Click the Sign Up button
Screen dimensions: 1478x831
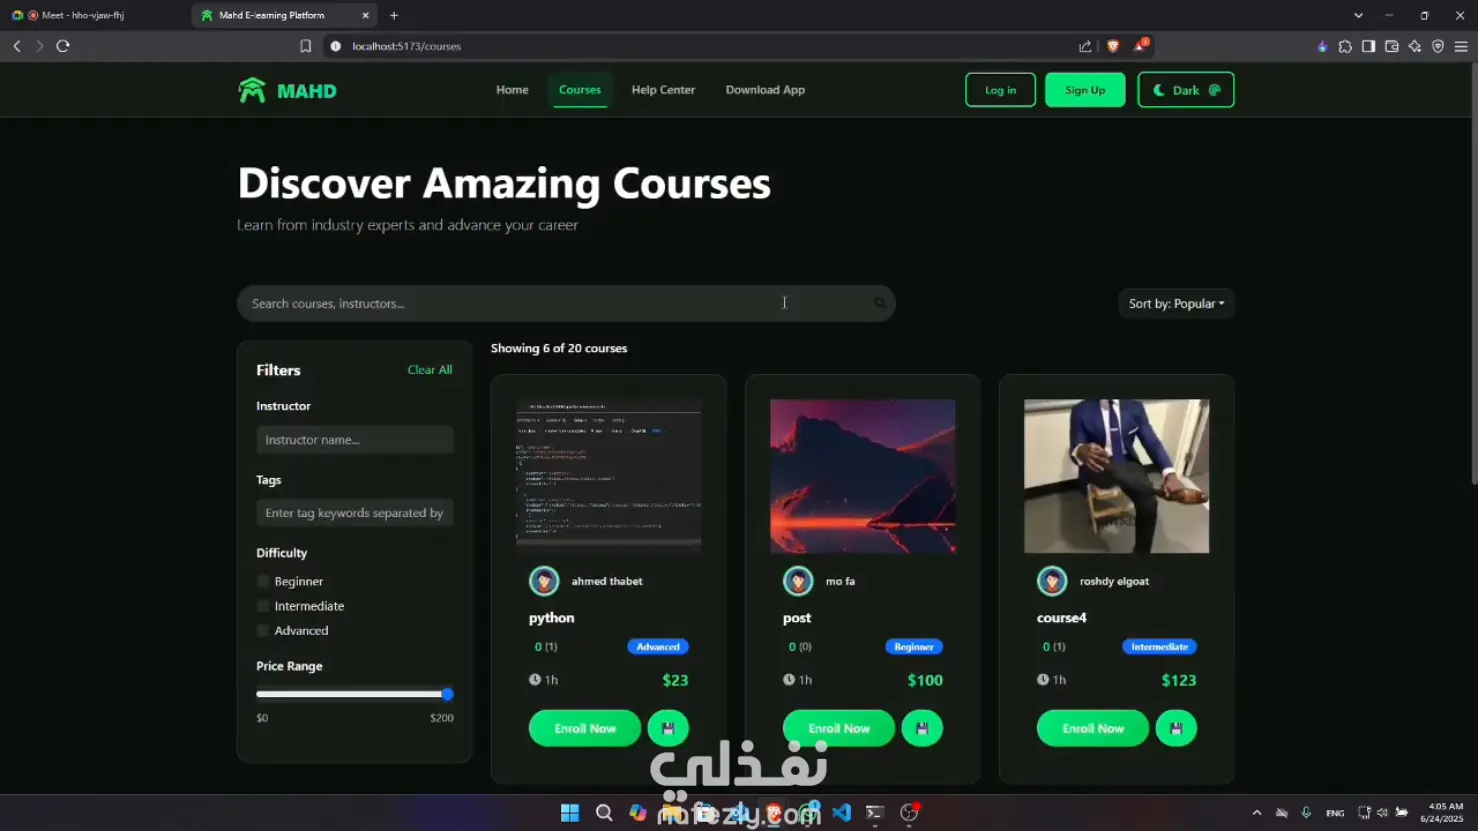pyautogui.click(x=1085, y=90)
